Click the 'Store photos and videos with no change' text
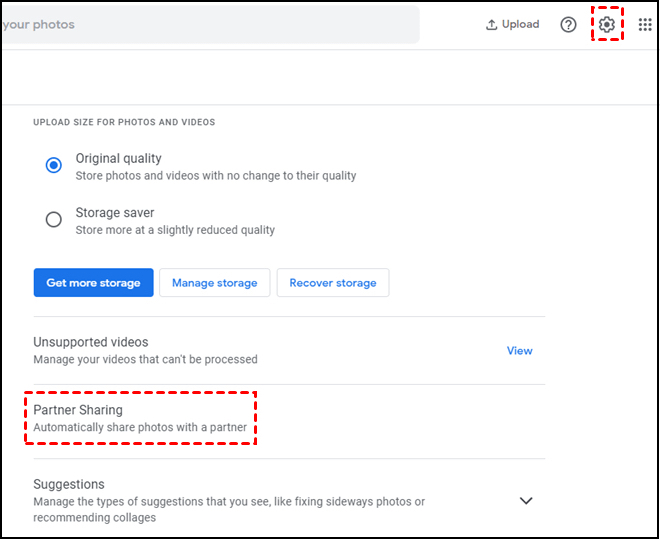This screenshot has height=539, width=660. (215, 176)
